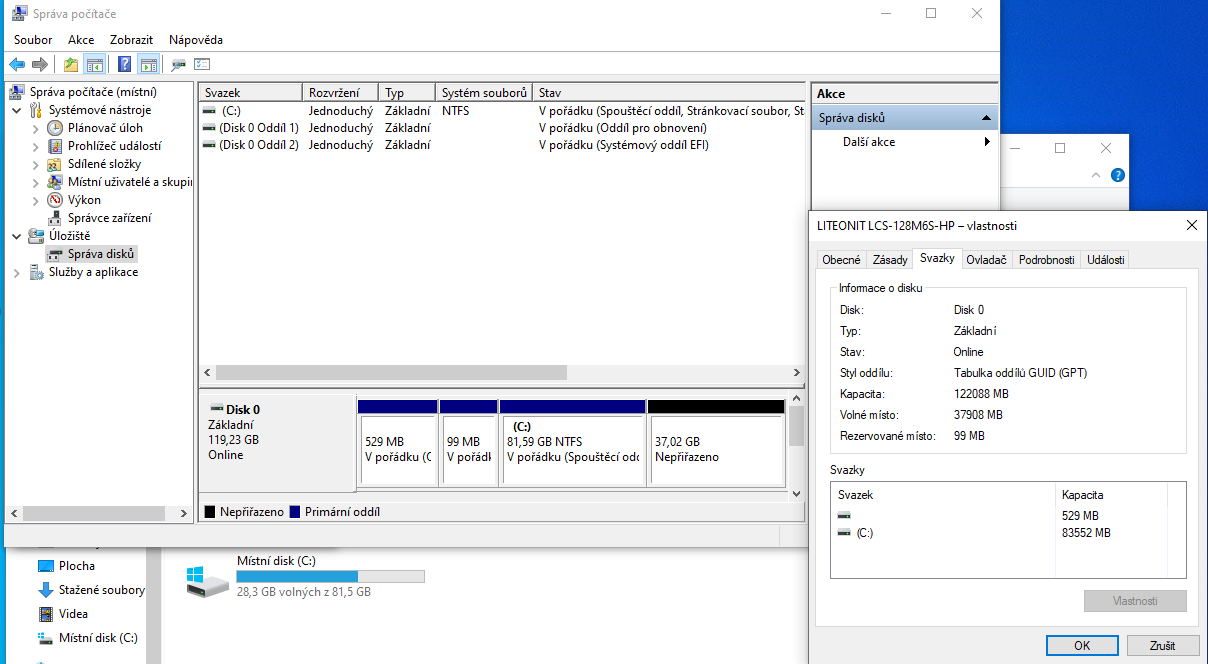Toggle the show/hide action pane icon
This screenshot has height=664, width=1208.
[x=148, y=65]
